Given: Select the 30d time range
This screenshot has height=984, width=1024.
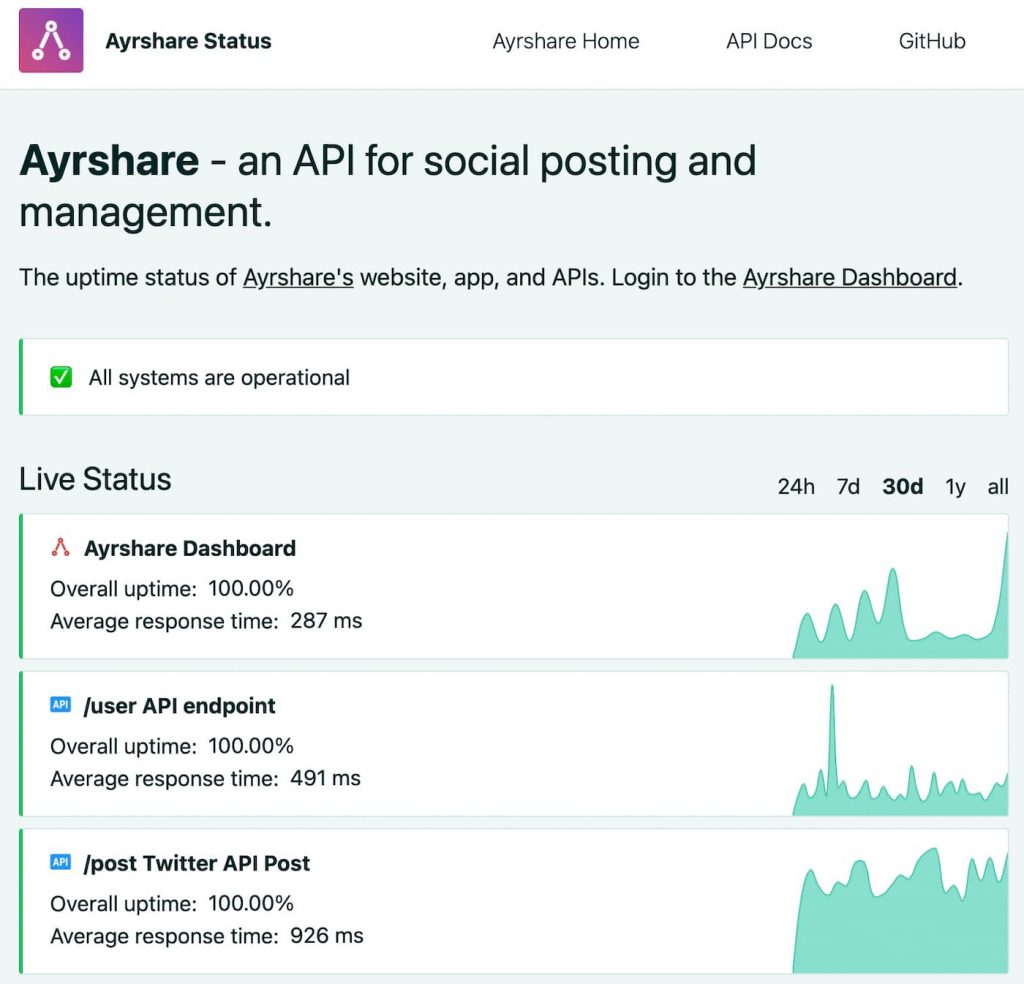Looking at the screenshot, I should point(903,486).
